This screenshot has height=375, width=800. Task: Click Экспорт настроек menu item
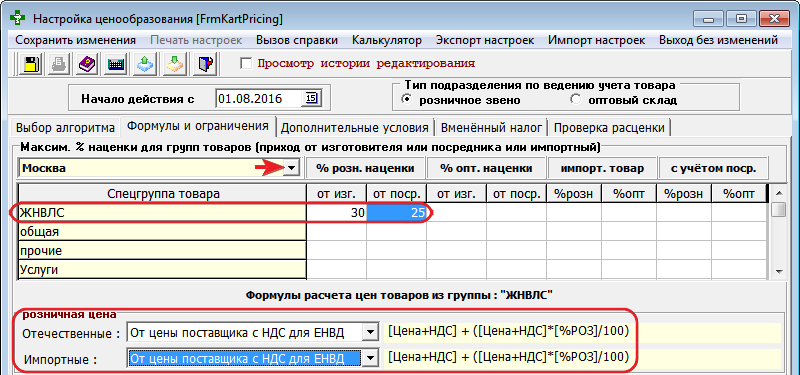pyautogui.click(x=485, y=40)
